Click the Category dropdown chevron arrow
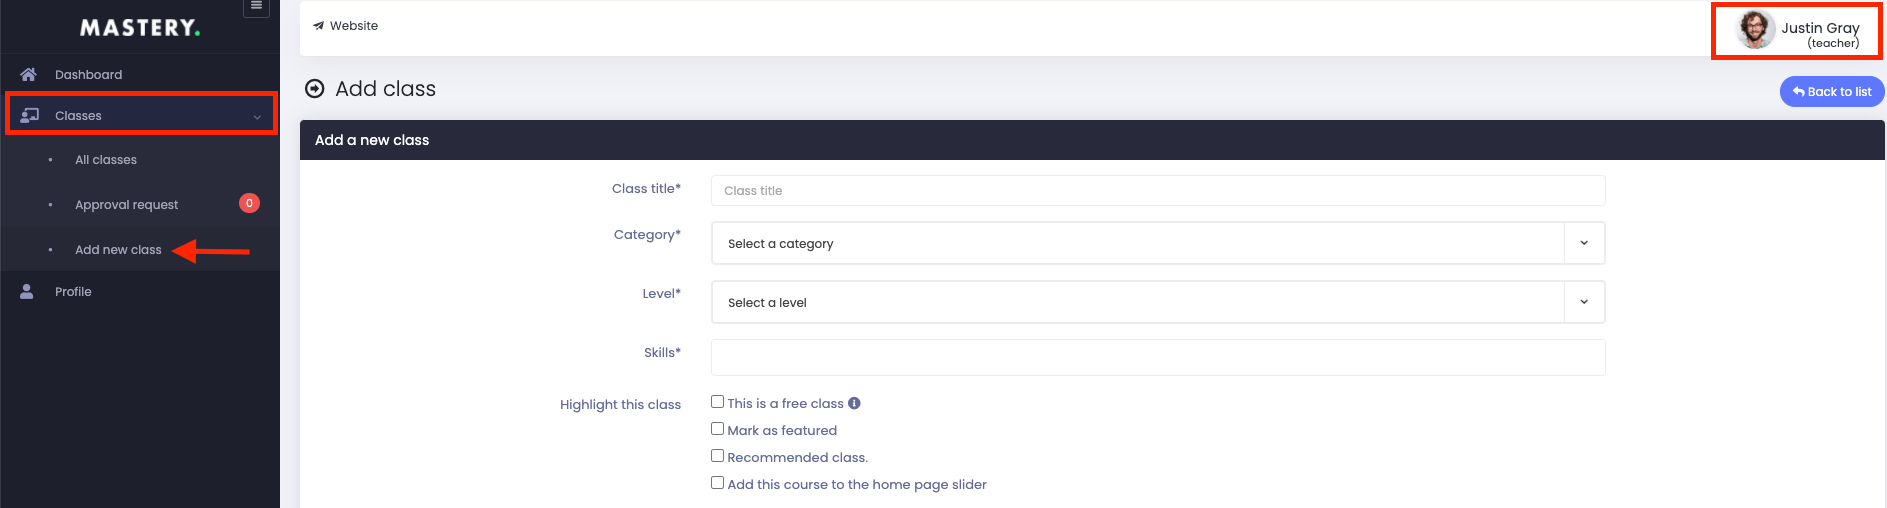 click(x=1584, y=243)
